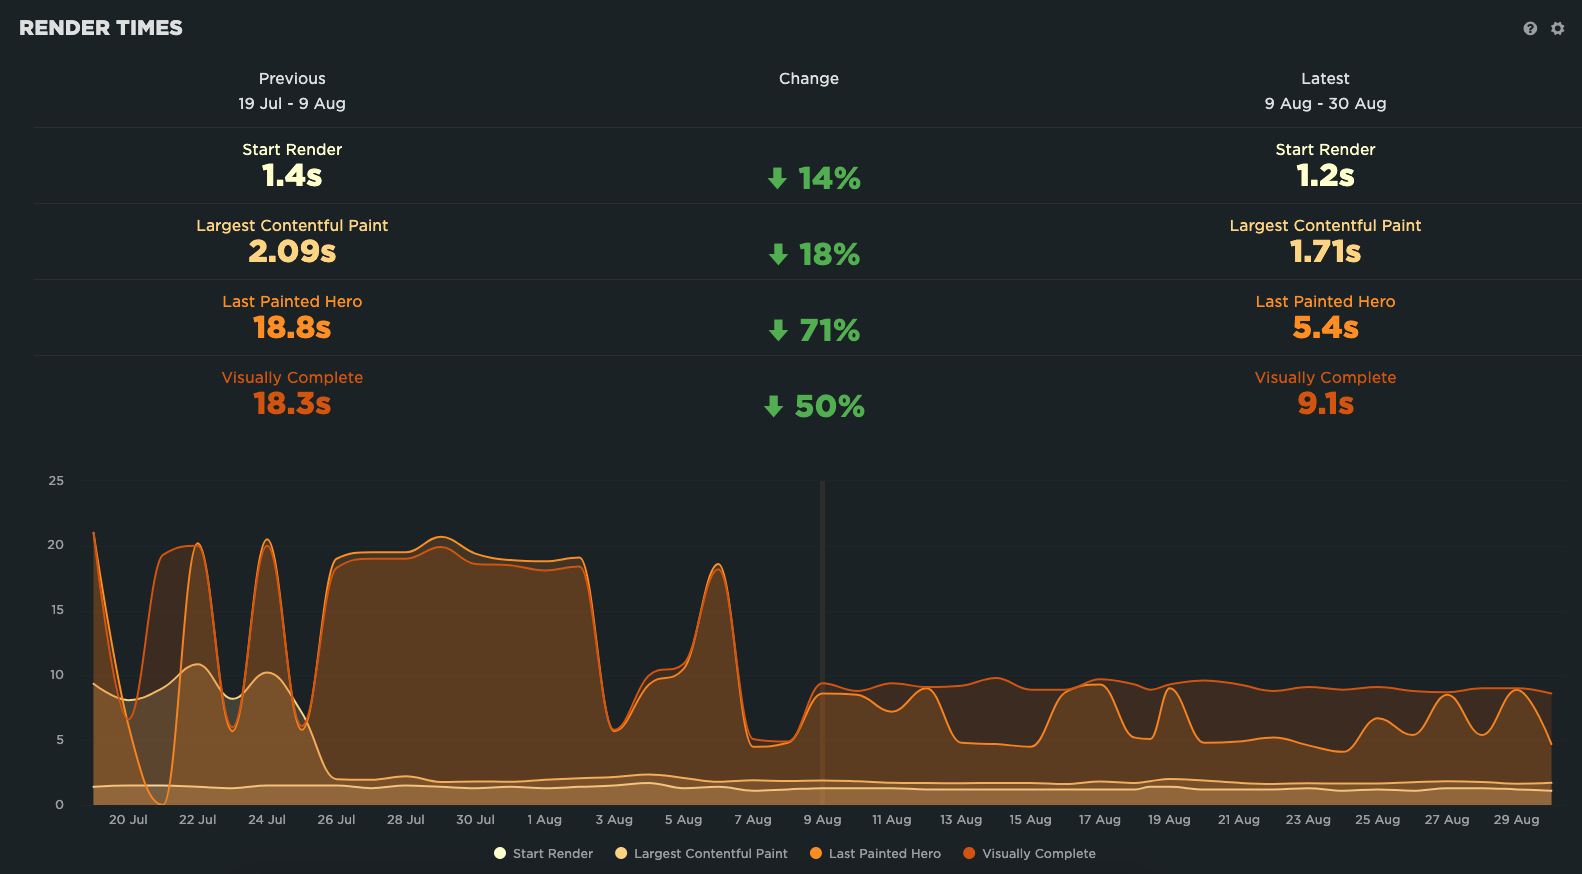This screenshot has width=1582, height=874.
Task: Click the green down arrow beside 18%
Action: 778,255
